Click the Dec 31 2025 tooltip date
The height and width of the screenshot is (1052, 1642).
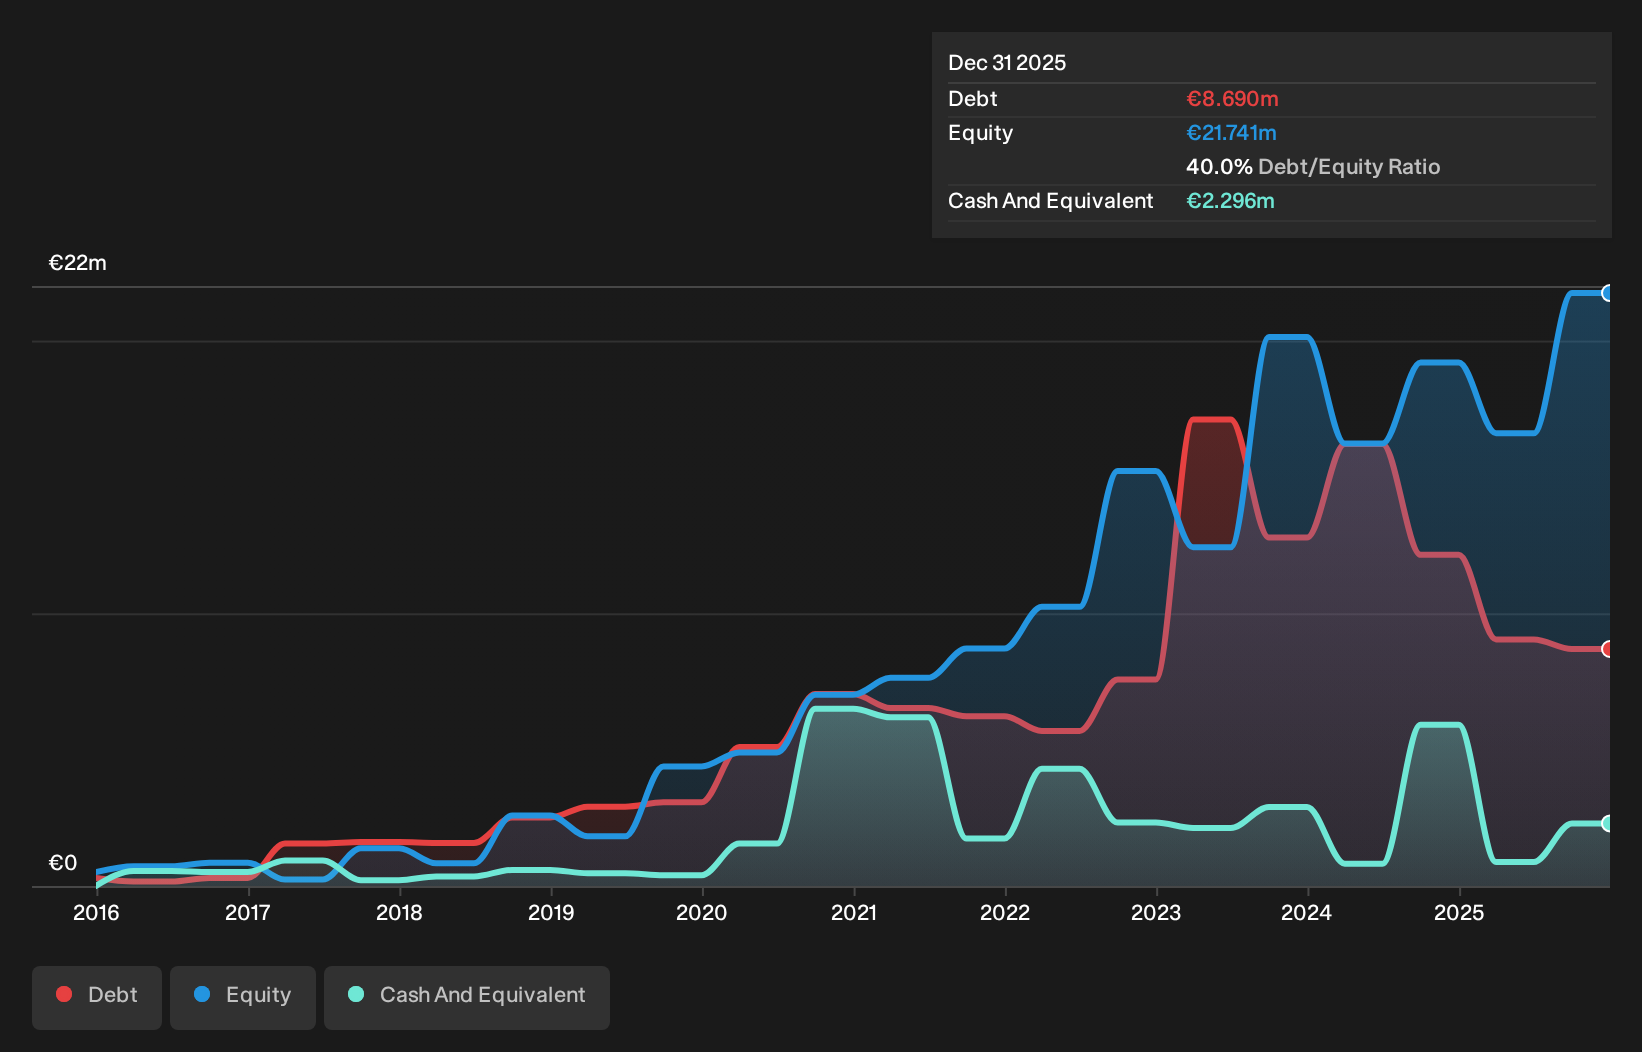pos(1007,63)
